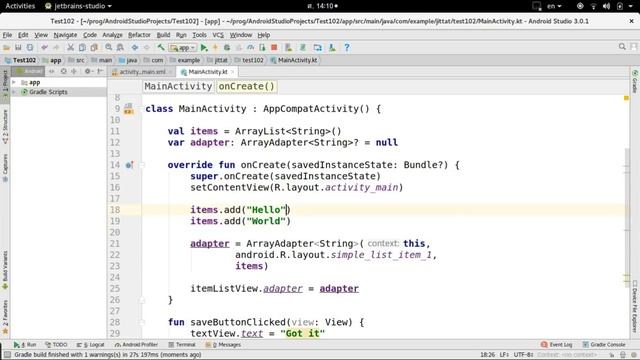Click the Open folder toolbar icon
The height and width of the screenshot is (360, 640).
[x=7, y=48]
